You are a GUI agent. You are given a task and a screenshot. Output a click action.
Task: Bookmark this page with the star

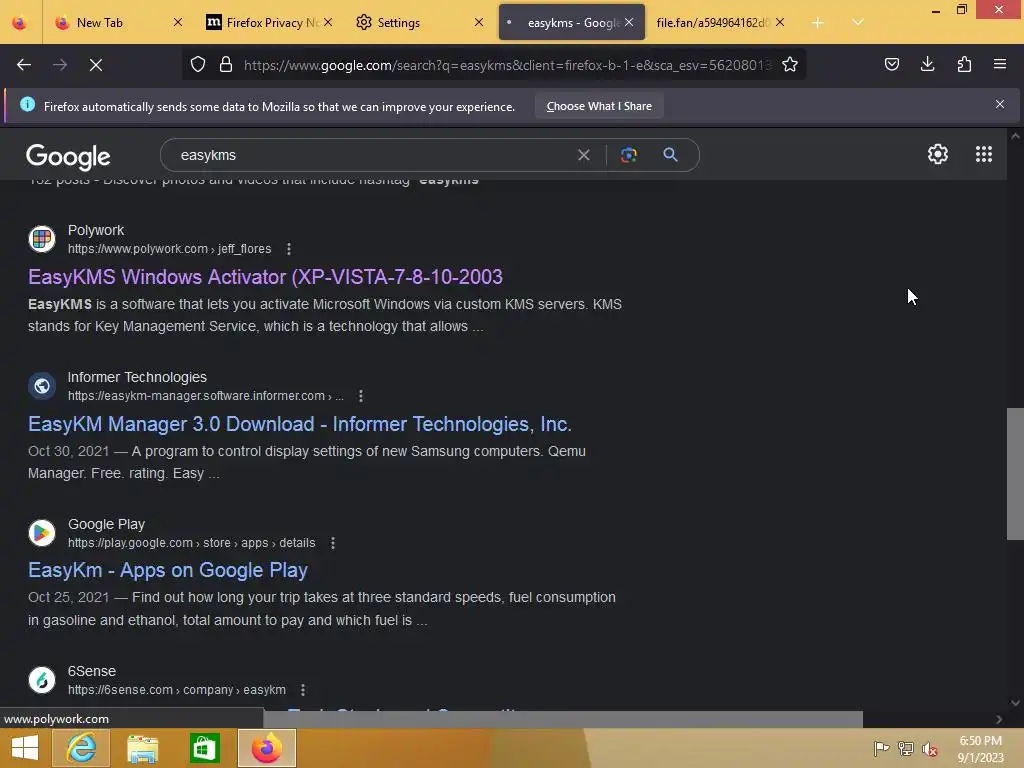point(790,65)
